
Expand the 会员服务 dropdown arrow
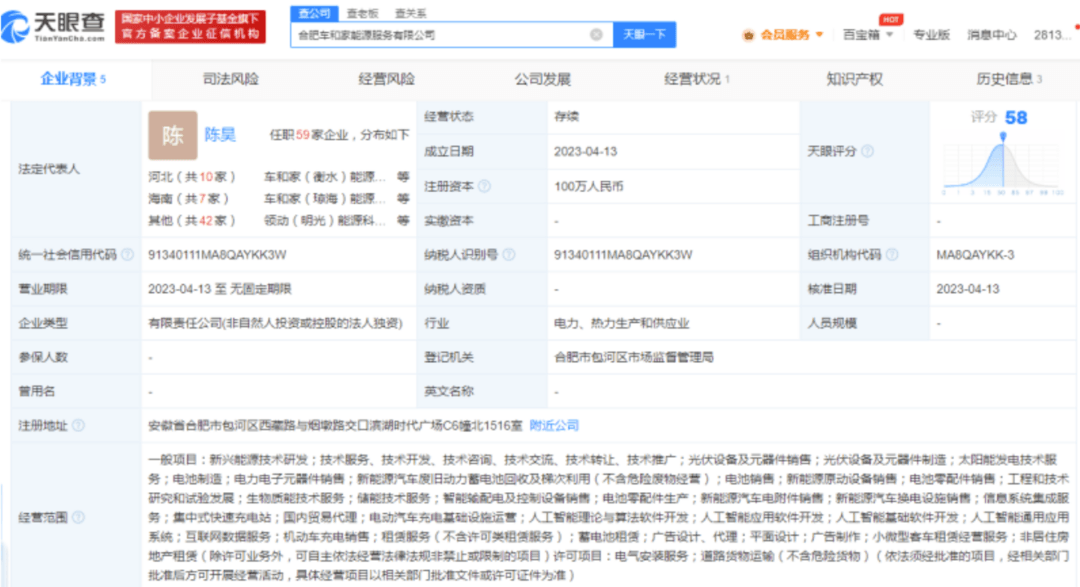point(820,34)
